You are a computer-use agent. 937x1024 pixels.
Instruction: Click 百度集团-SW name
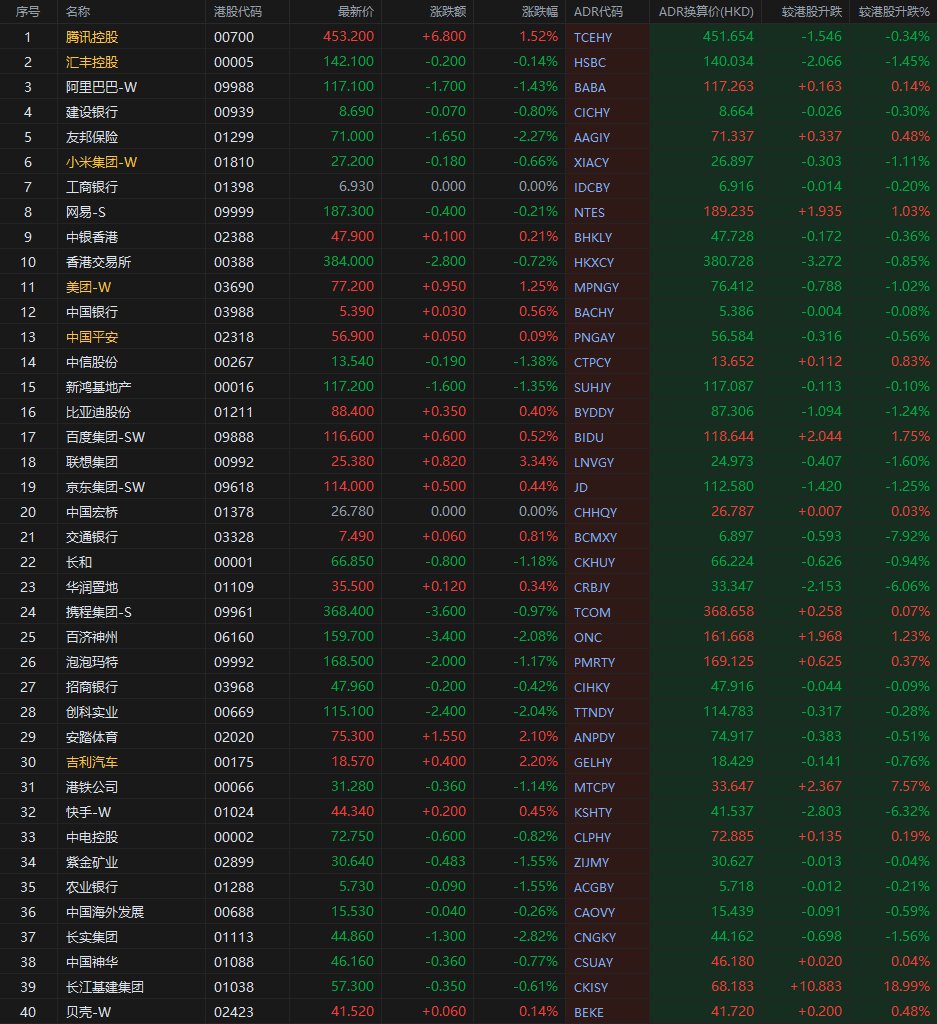[x=105, y=437]
